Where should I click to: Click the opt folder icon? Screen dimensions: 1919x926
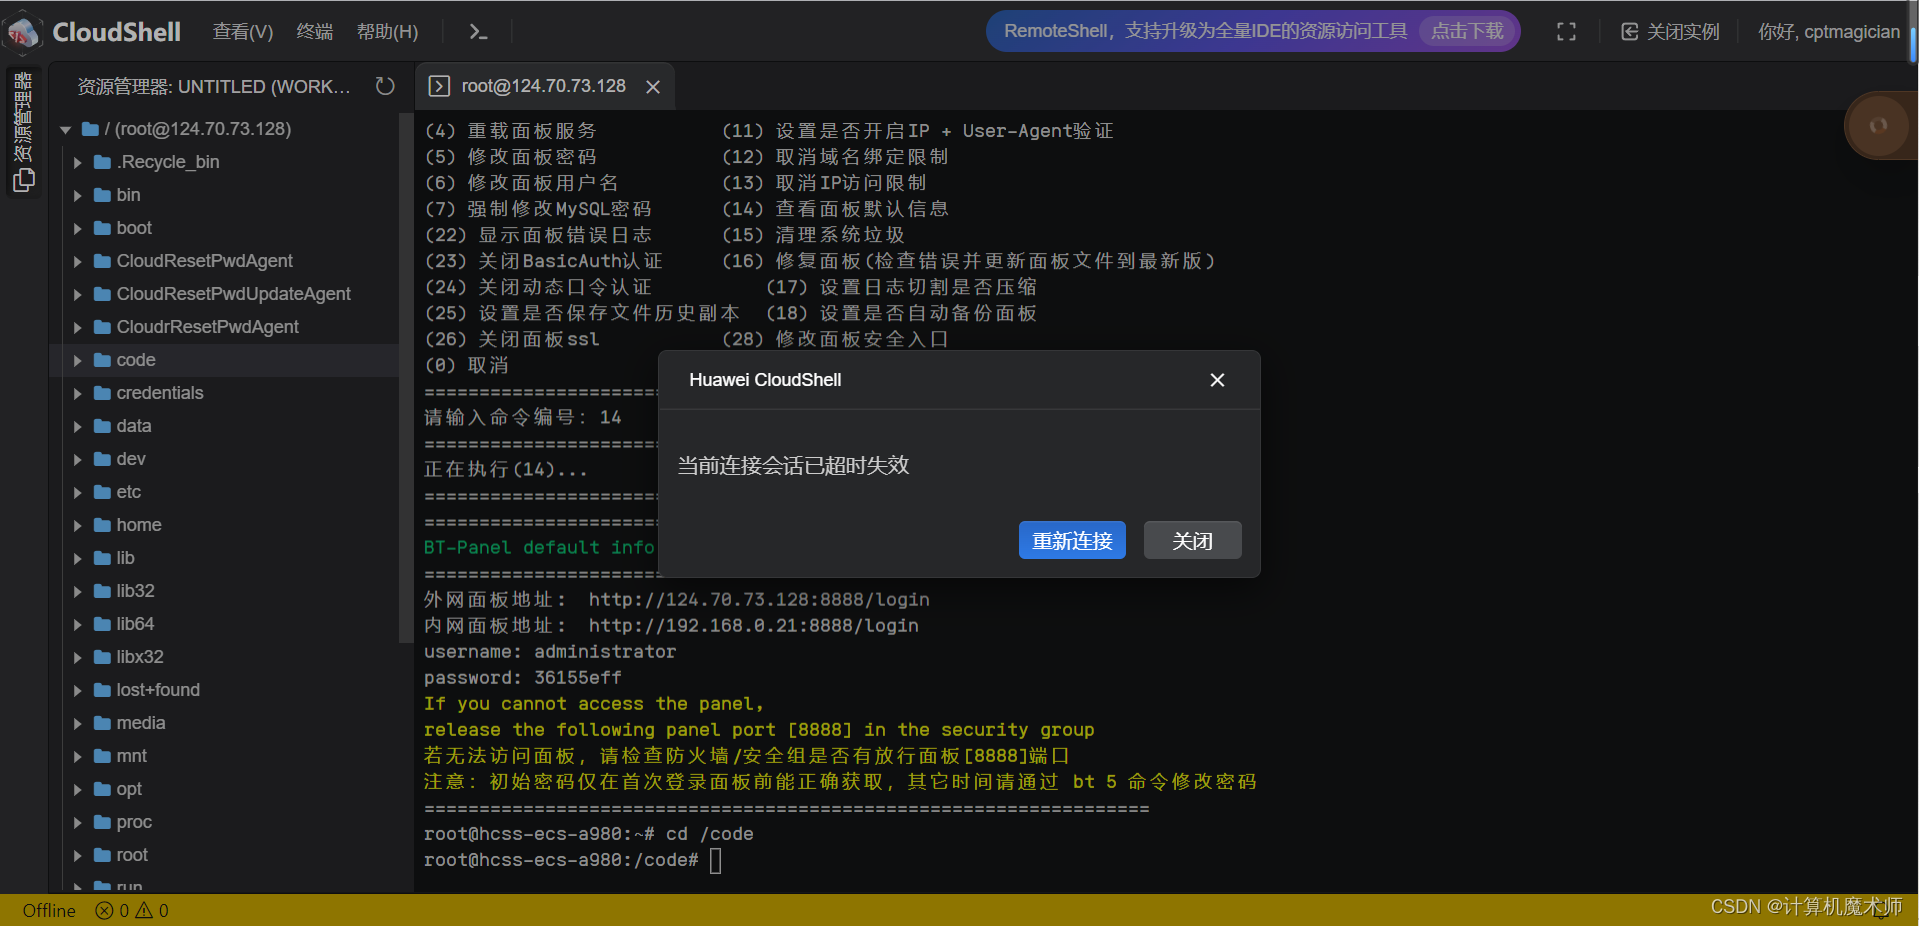(102, 789)
